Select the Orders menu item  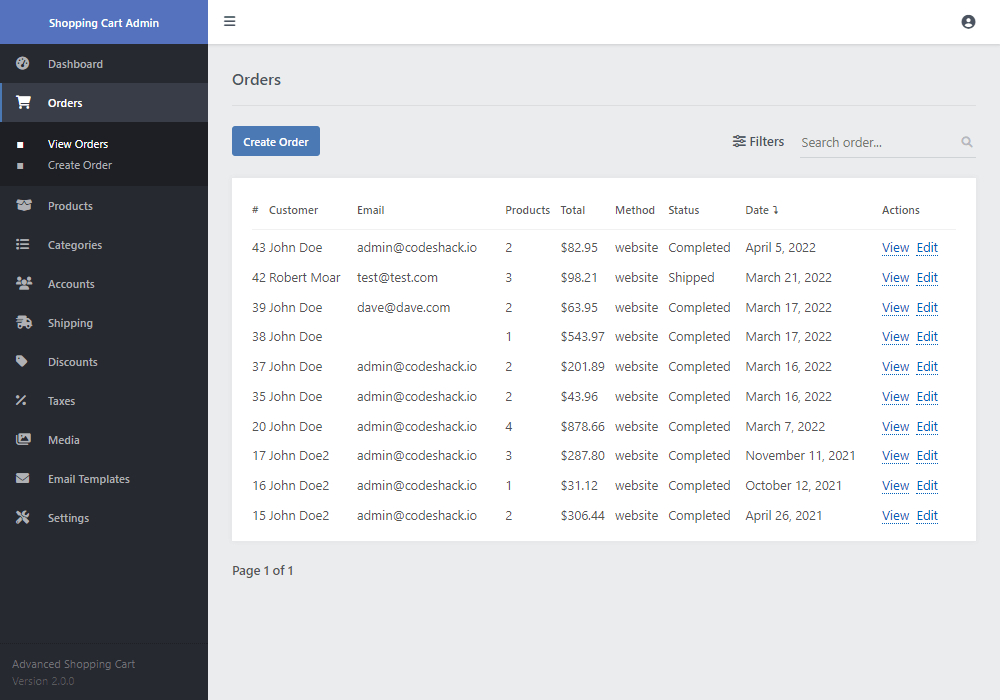pyautogui.click(x=104, y=103)
